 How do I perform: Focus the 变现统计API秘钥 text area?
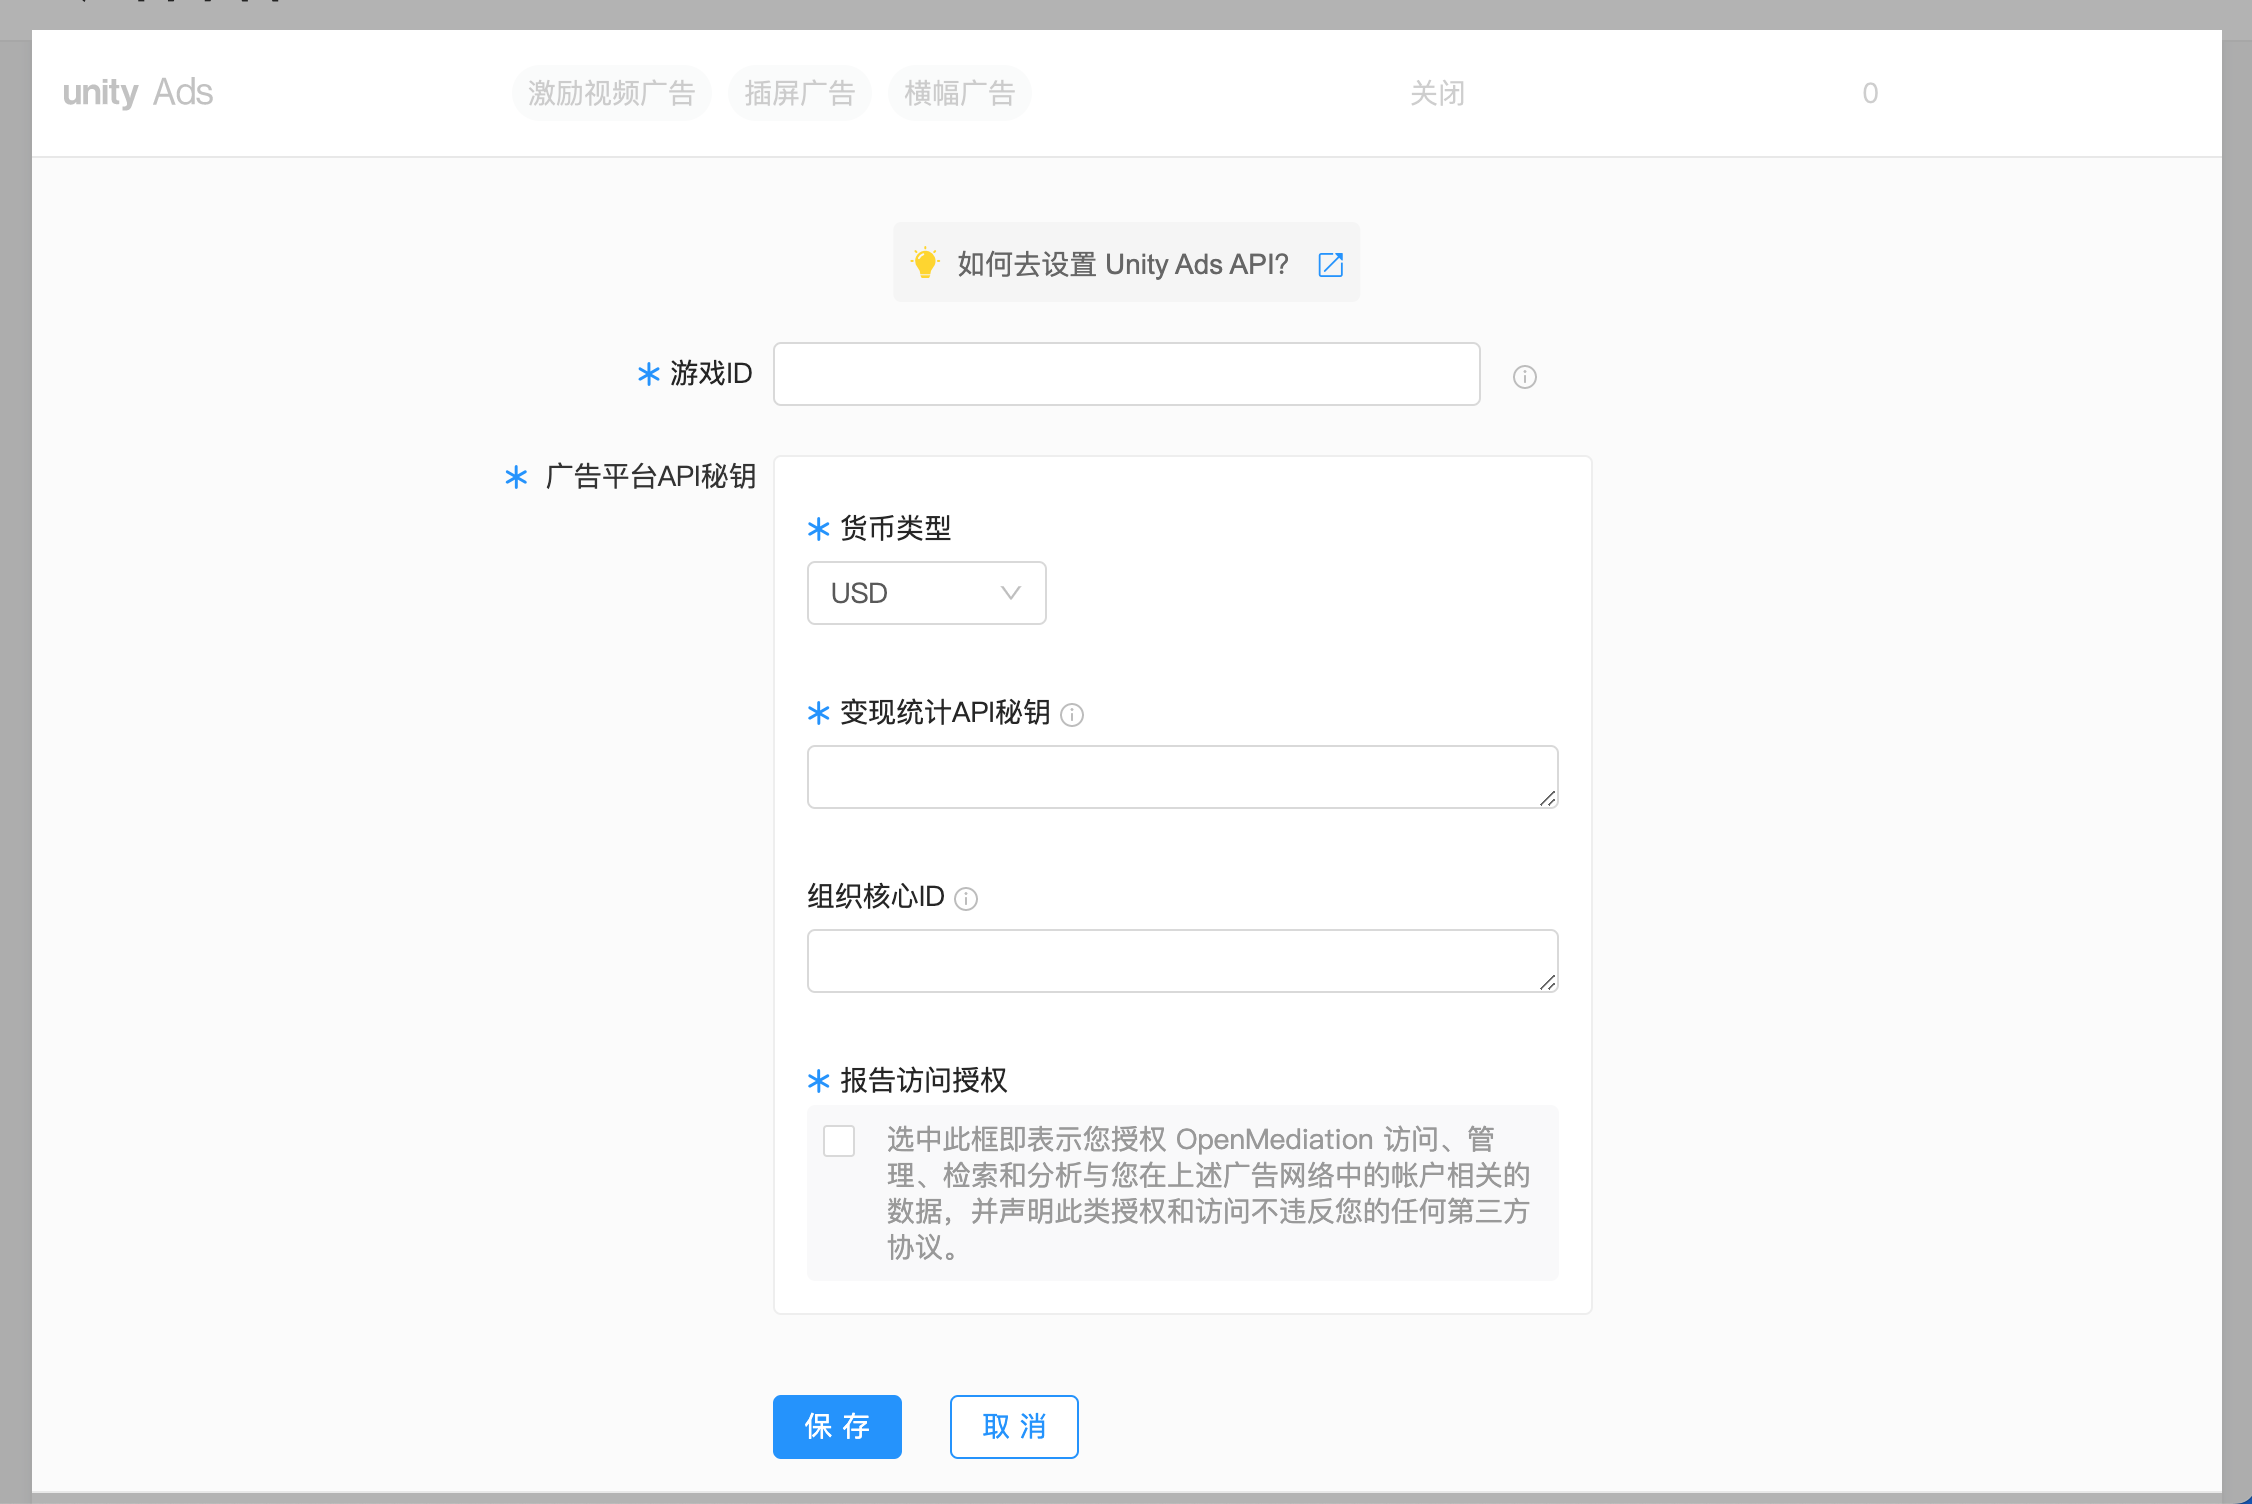[x=1182, y=777]
